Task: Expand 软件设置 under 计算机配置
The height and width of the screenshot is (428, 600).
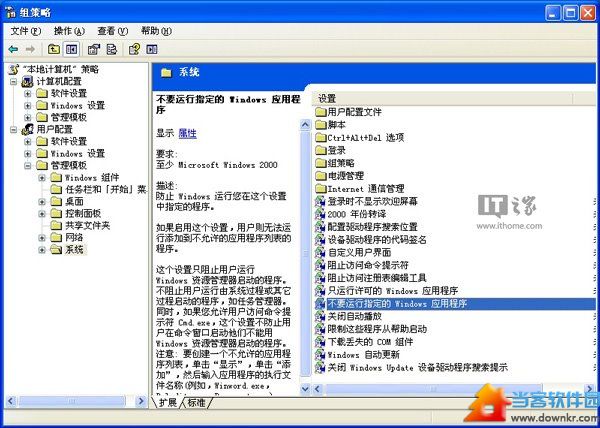Action: 28,94
